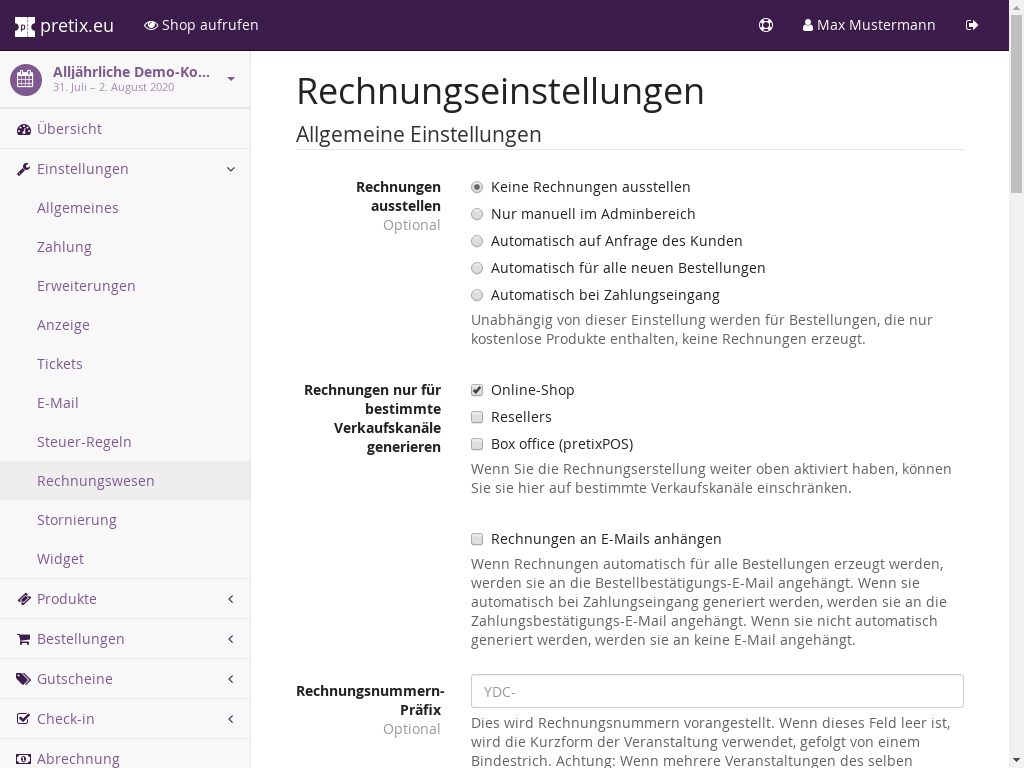This screenshot has height=768, width=1024.
Task: Select 'Automatisch bei Zahlungseingang' radio option
Action: pyautogui.click(x=477, y=295)
